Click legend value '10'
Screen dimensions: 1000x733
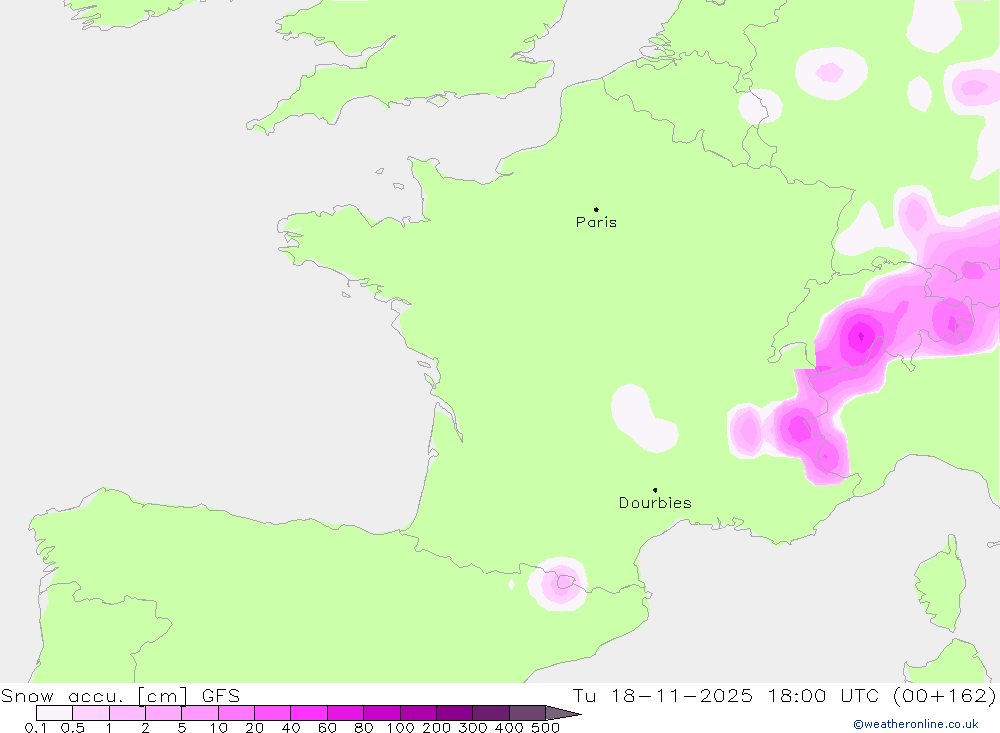click(x=219, y=727)
